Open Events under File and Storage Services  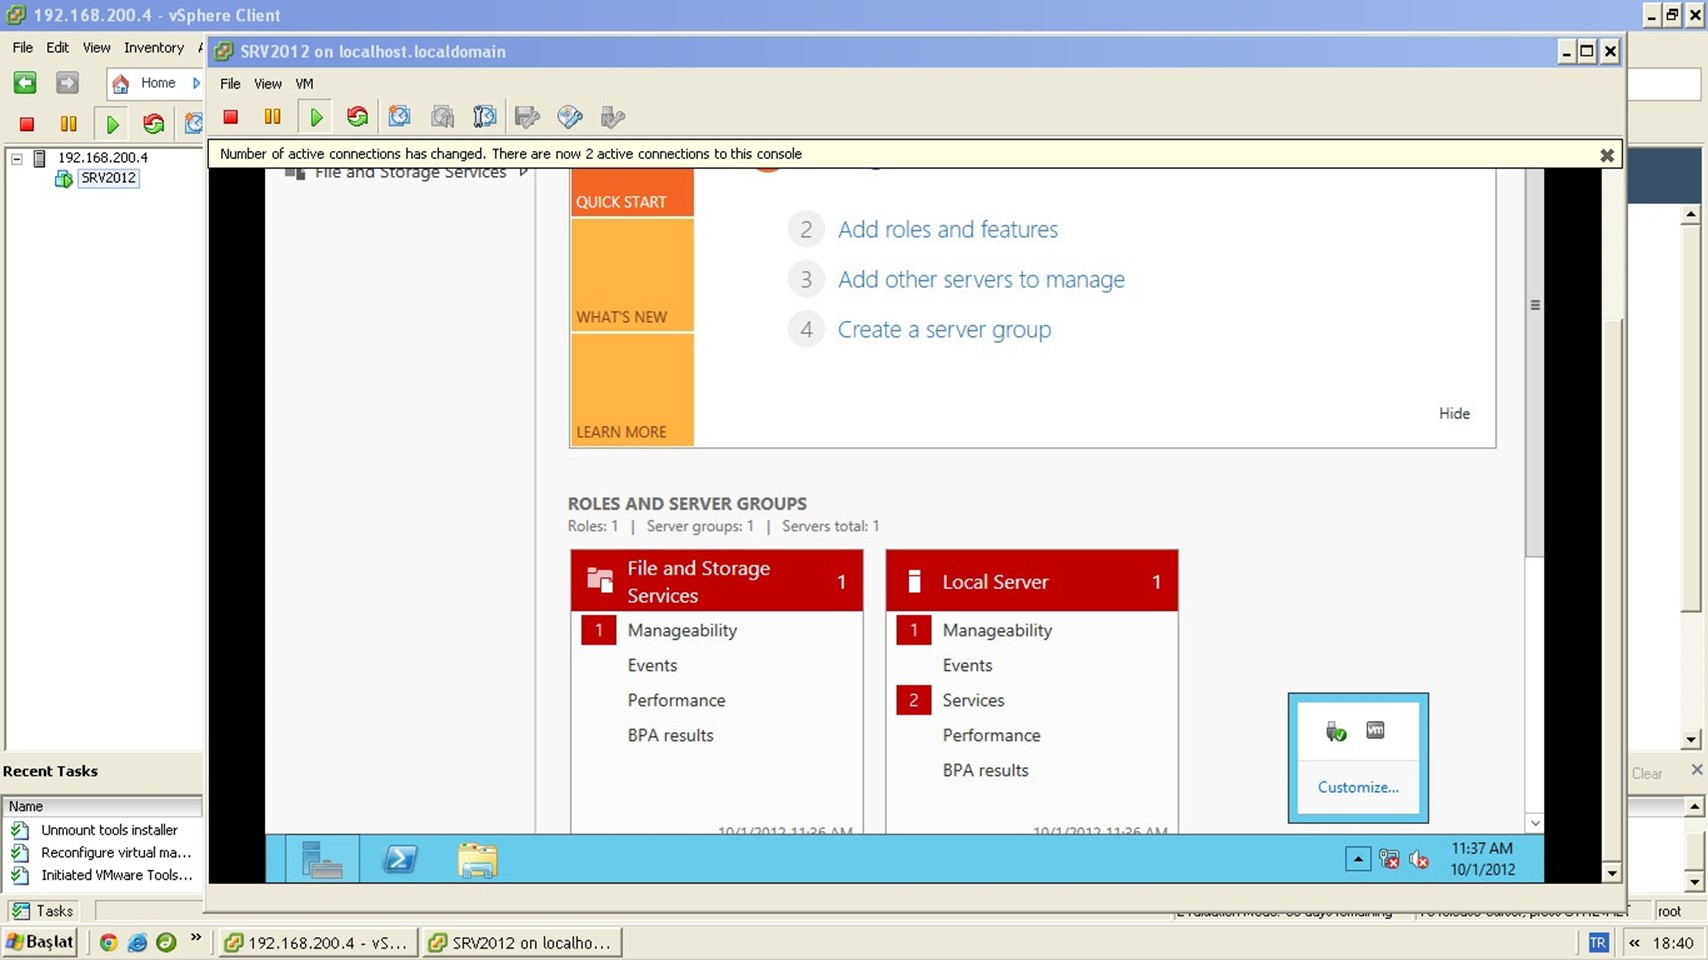652,665
